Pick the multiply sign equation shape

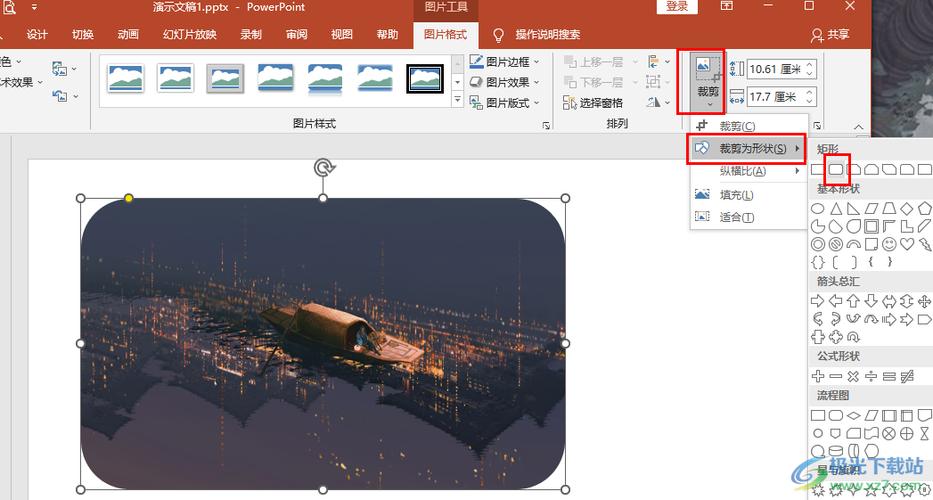(x=853, y=376)
